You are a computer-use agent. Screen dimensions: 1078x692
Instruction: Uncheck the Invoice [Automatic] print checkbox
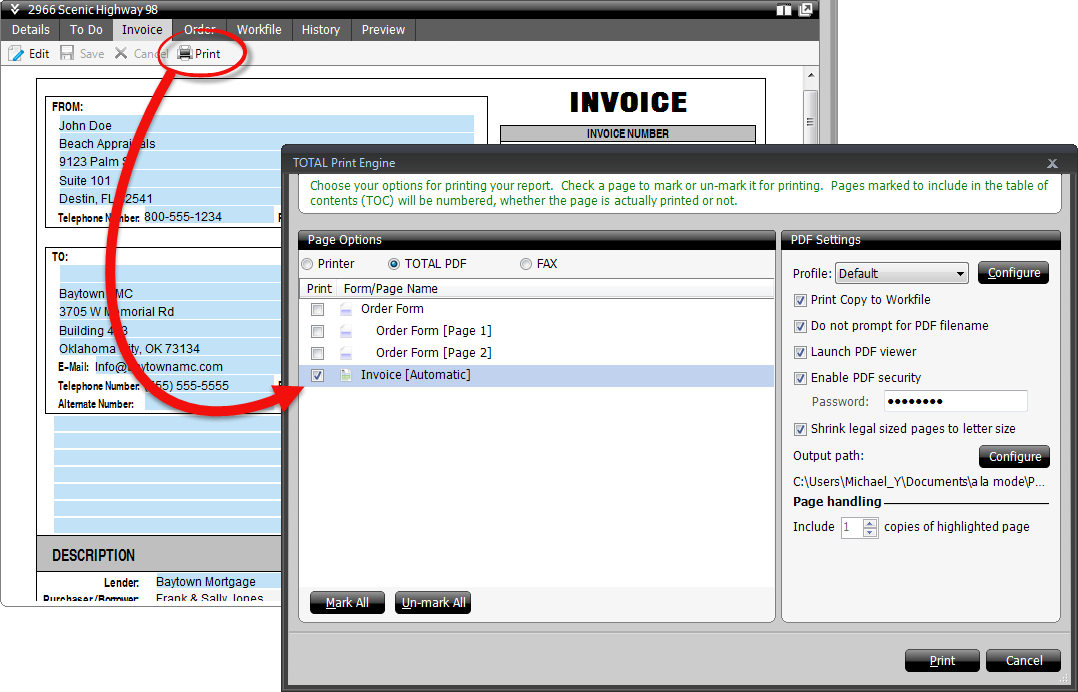(x=317, y=375)
